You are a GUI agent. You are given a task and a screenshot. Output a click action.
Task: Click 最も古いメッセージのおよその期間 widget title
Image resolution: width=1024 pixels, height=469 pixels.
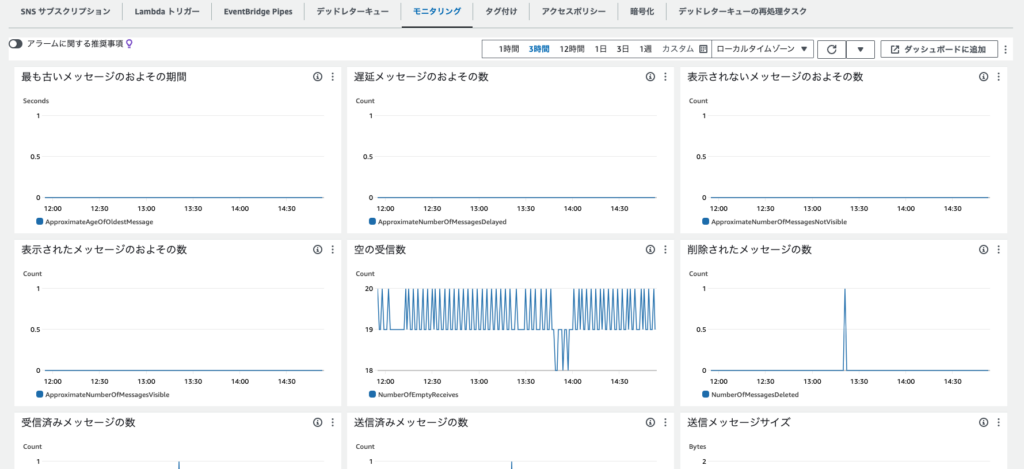(104, 77)
